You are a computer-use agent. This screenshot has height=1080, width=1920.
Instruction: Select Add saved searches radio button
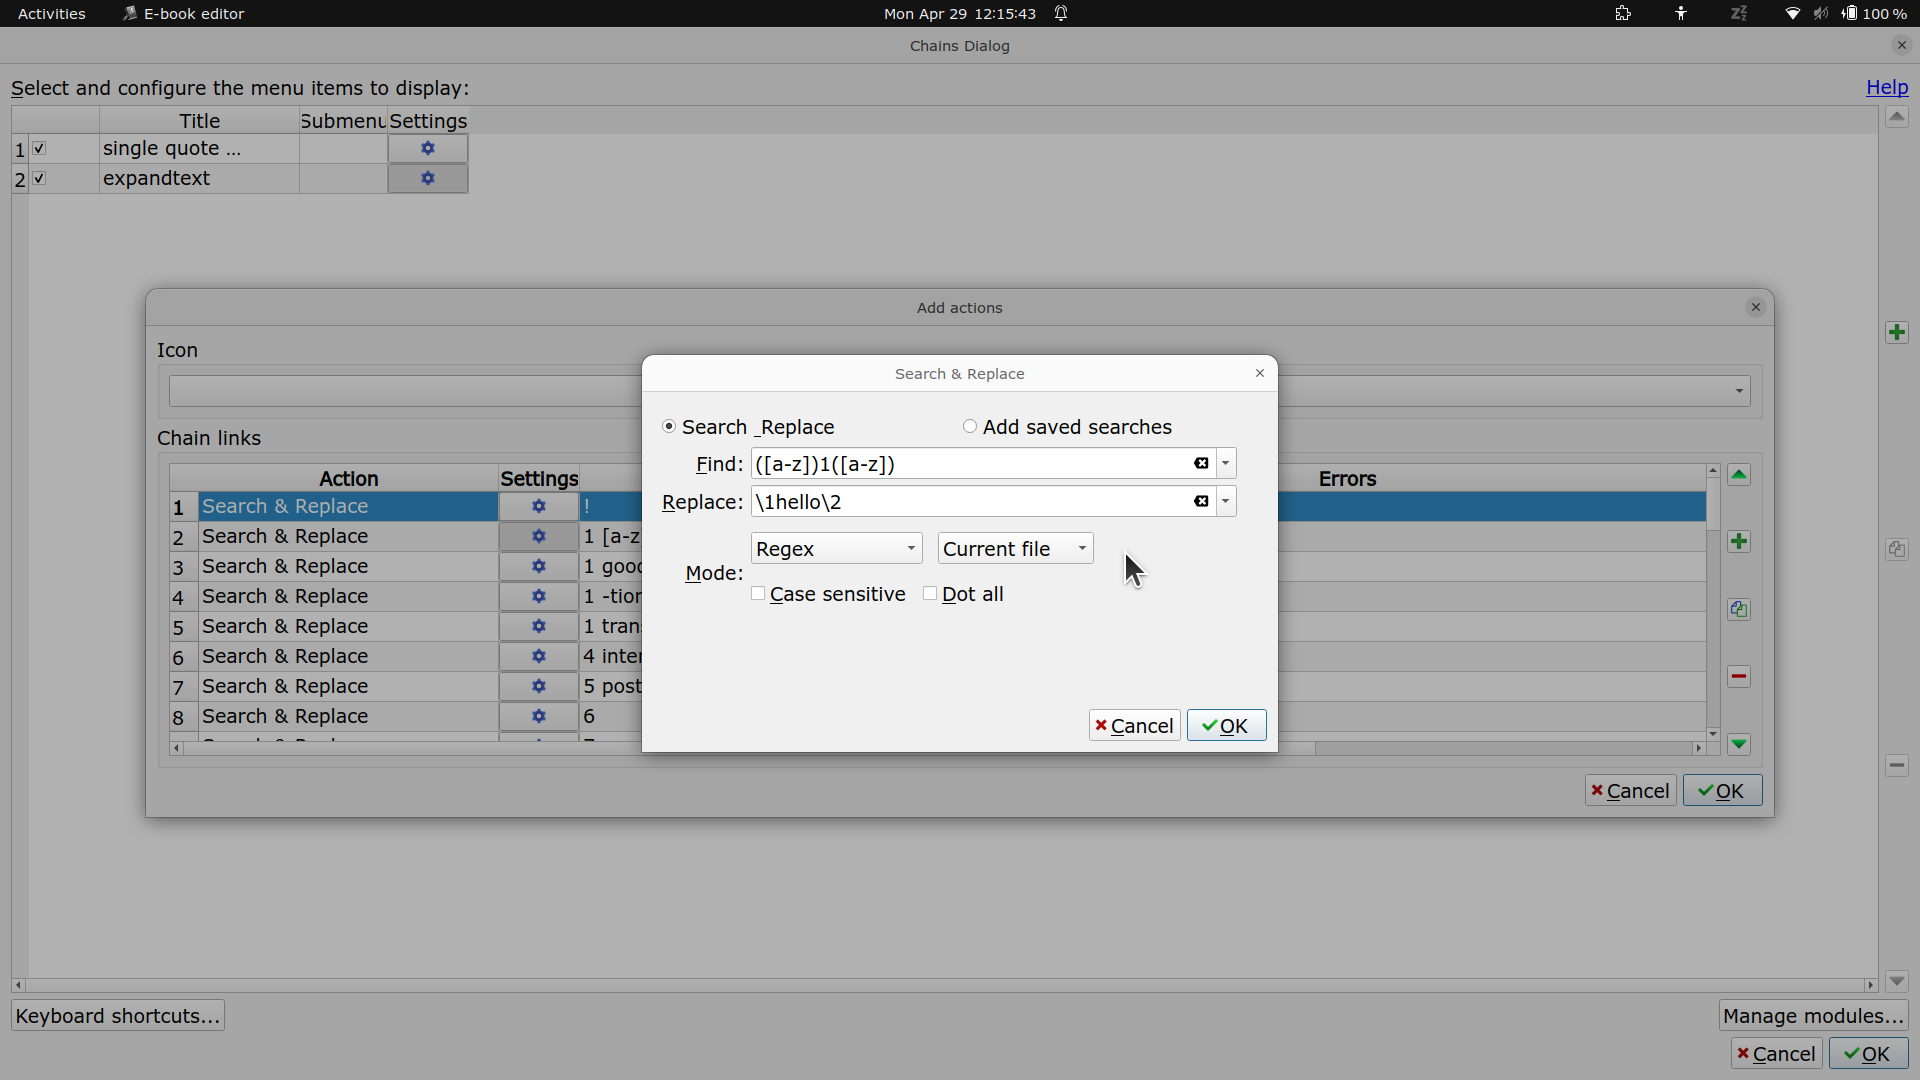pyautogui.click(x=970, y=427)
